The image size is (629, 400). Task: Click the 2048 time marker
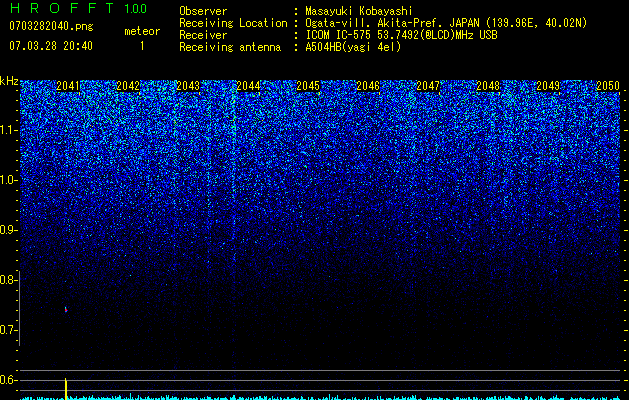click(488, 86)
